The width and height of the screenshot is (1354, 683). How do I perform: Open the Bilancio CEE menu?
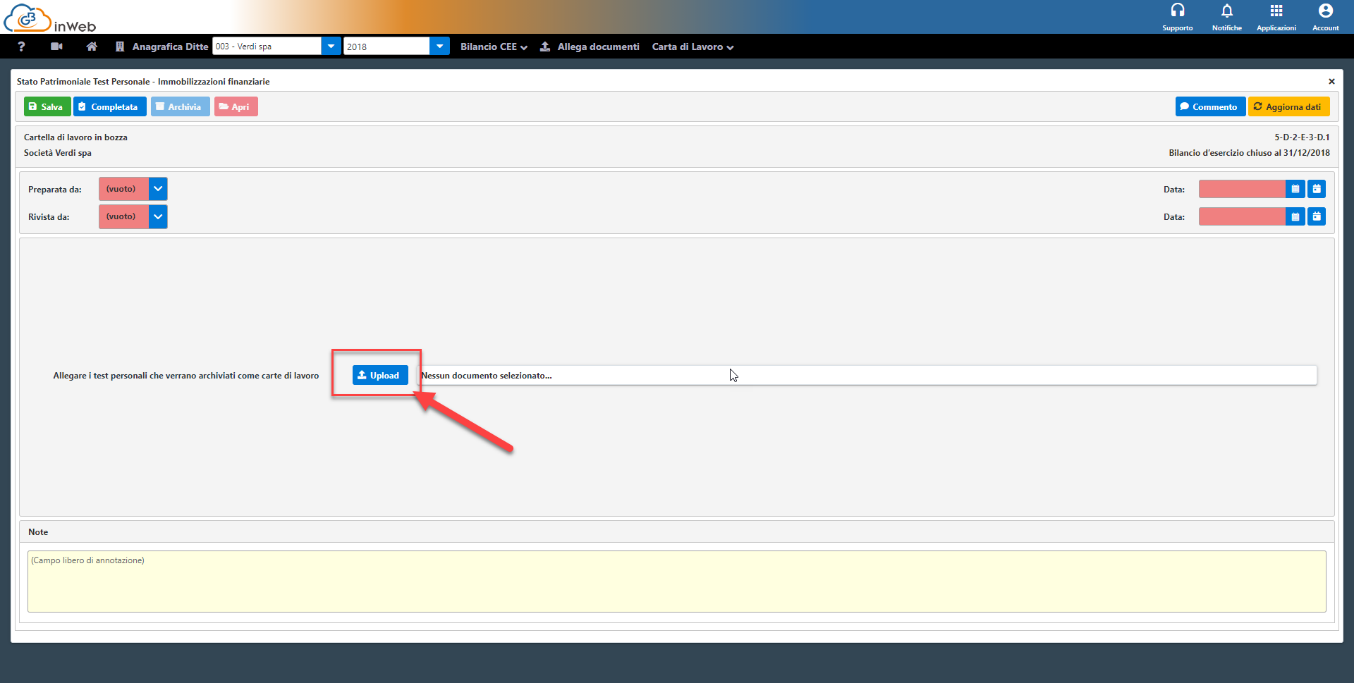click(x=494, y=46)
